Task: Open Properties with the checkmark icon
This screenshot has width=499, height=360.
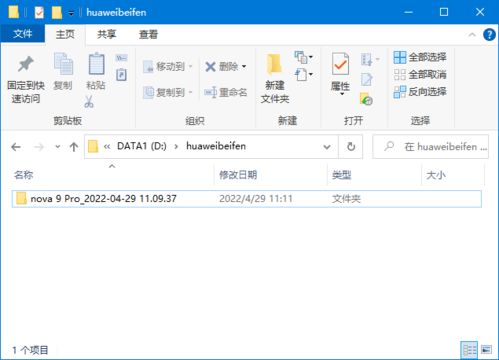Action: (340, 64)
